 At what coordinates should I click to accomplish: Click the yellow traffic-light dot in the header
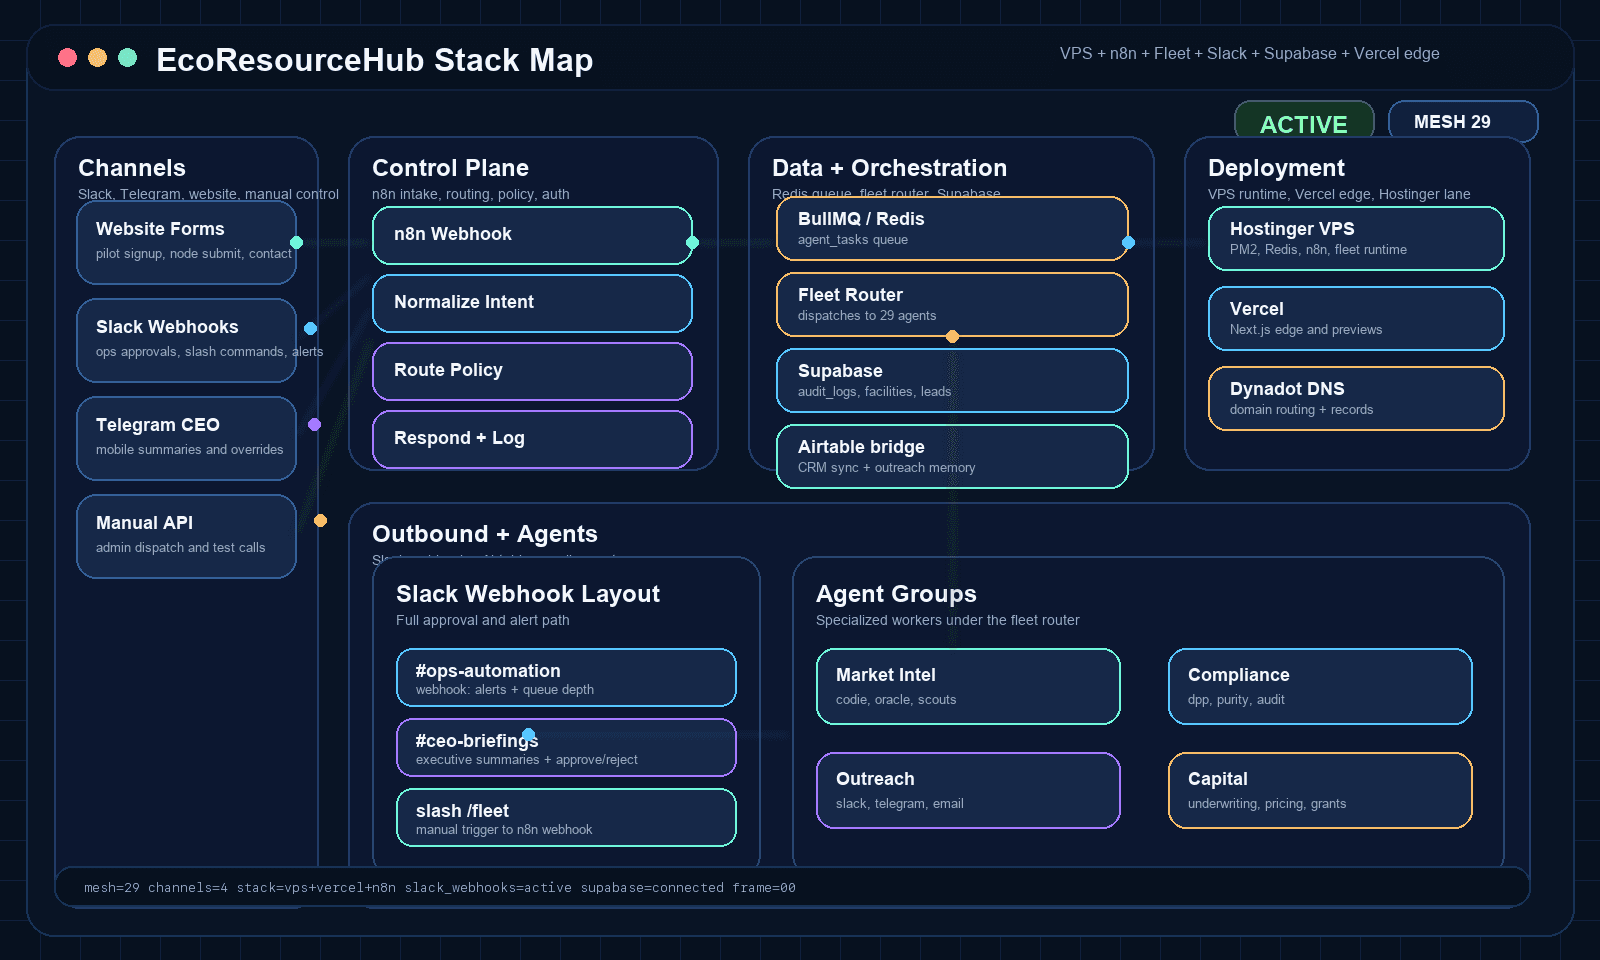click(96, 57)
